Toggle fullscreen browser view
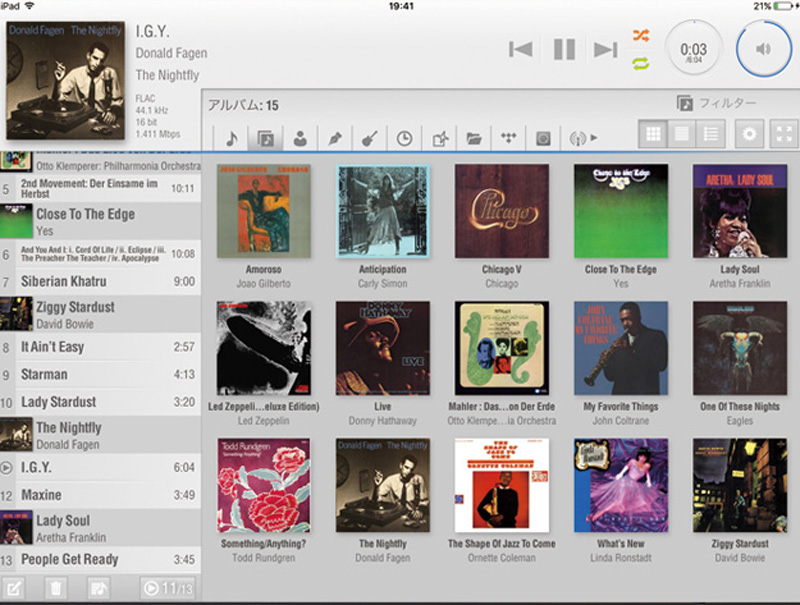The width and height of the screenshot is (800, 605). [784, 134]
